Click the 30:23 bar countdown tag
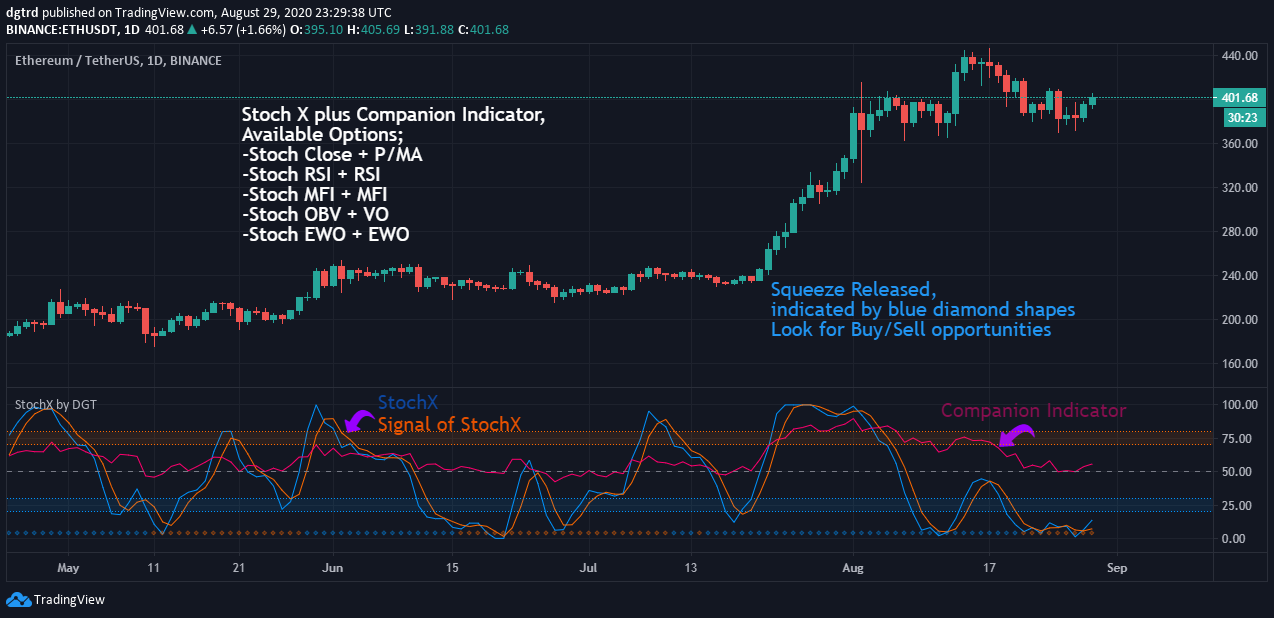 1242,117
